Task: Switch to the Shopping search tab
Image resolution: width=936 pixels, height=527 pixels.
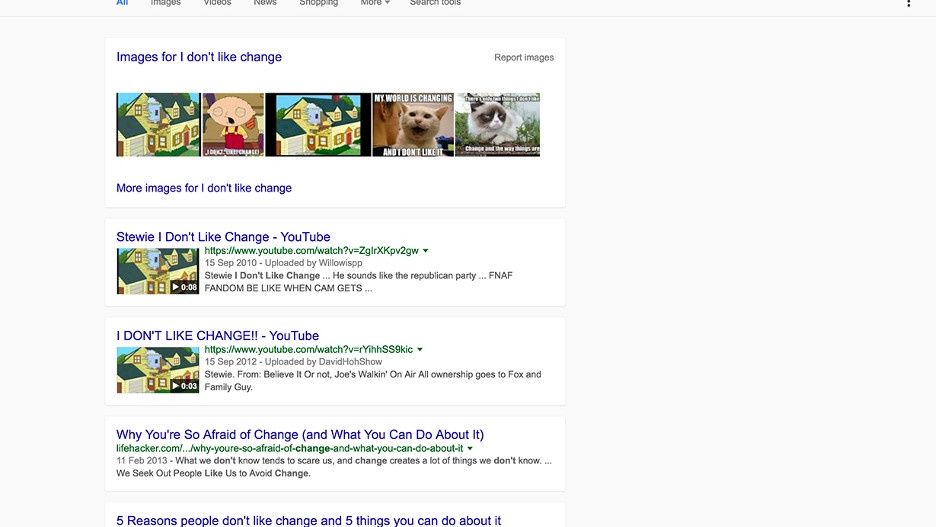Action: click(x=319, y=3)
